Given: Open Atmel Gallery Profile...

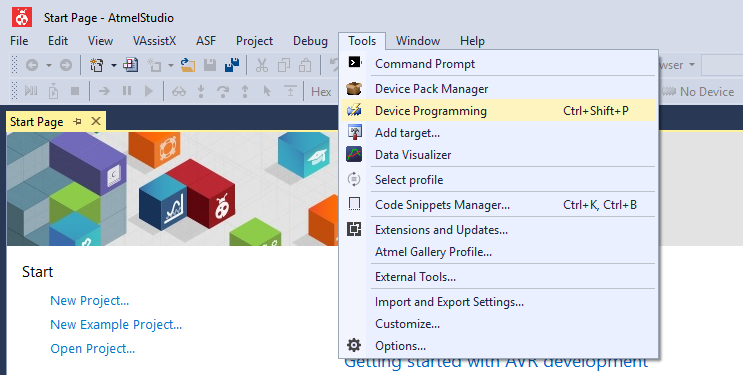Looking at the screenshot, I should tap(498, 252).
